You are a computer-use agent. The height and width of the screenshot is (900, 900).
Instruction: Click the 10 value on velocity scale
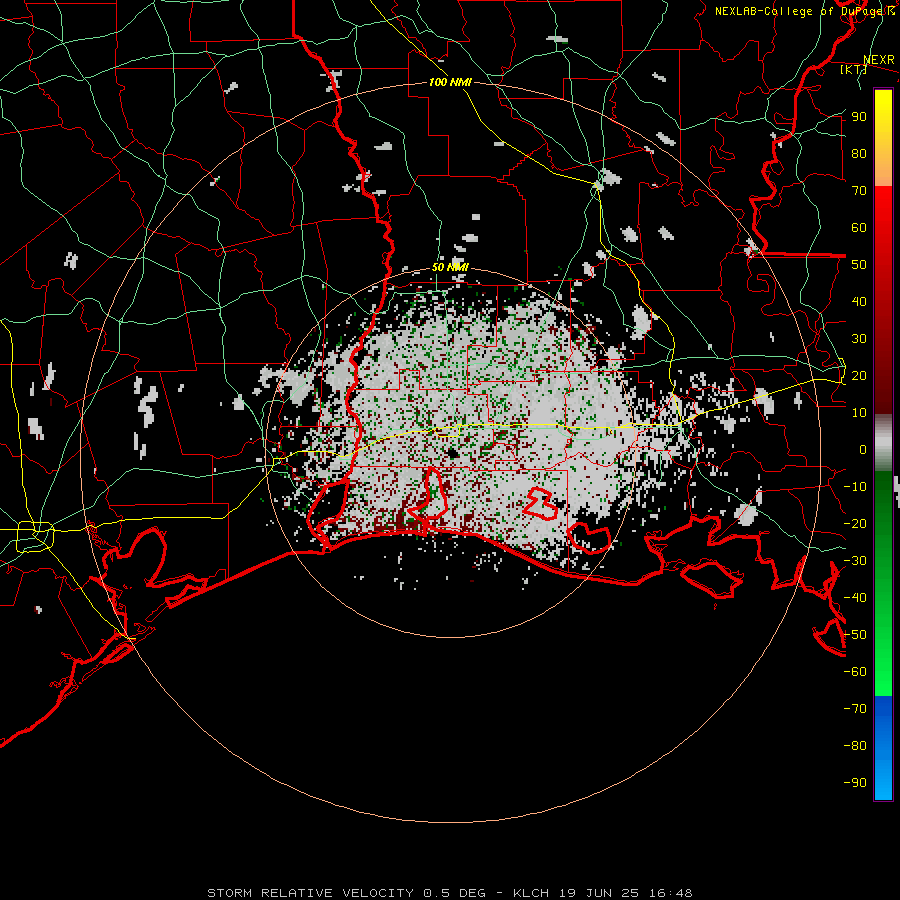click(x=859, y=413)
